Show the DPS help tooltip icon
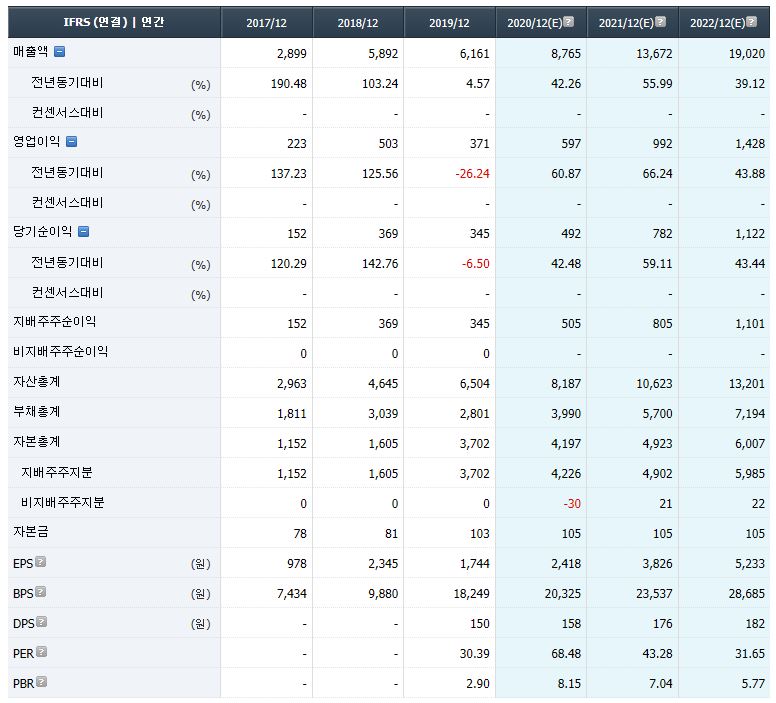The width and height of the screenshot is (776, 703). click(42, 622)
